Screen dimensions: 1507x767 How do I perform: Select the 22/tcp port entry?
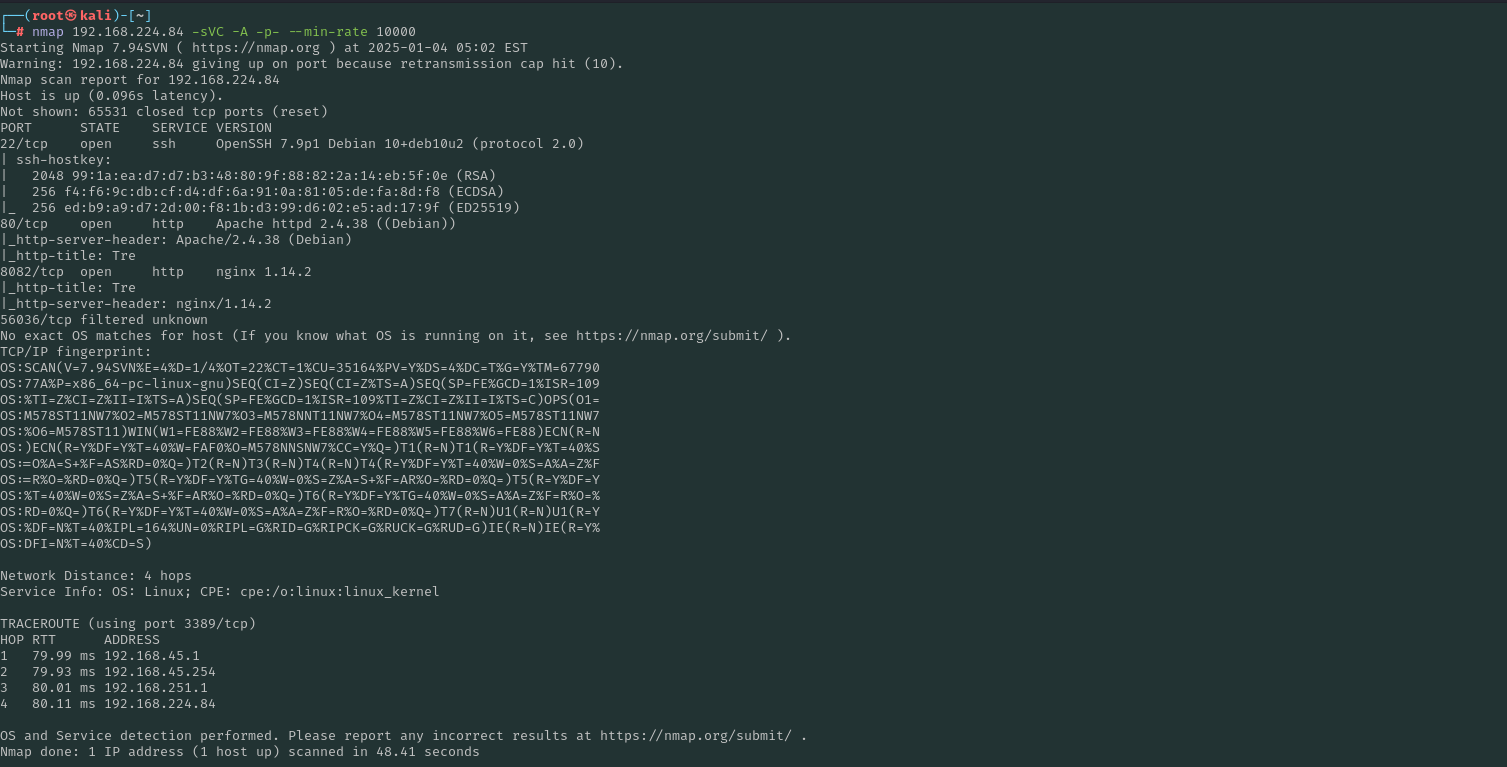(24, 144)
